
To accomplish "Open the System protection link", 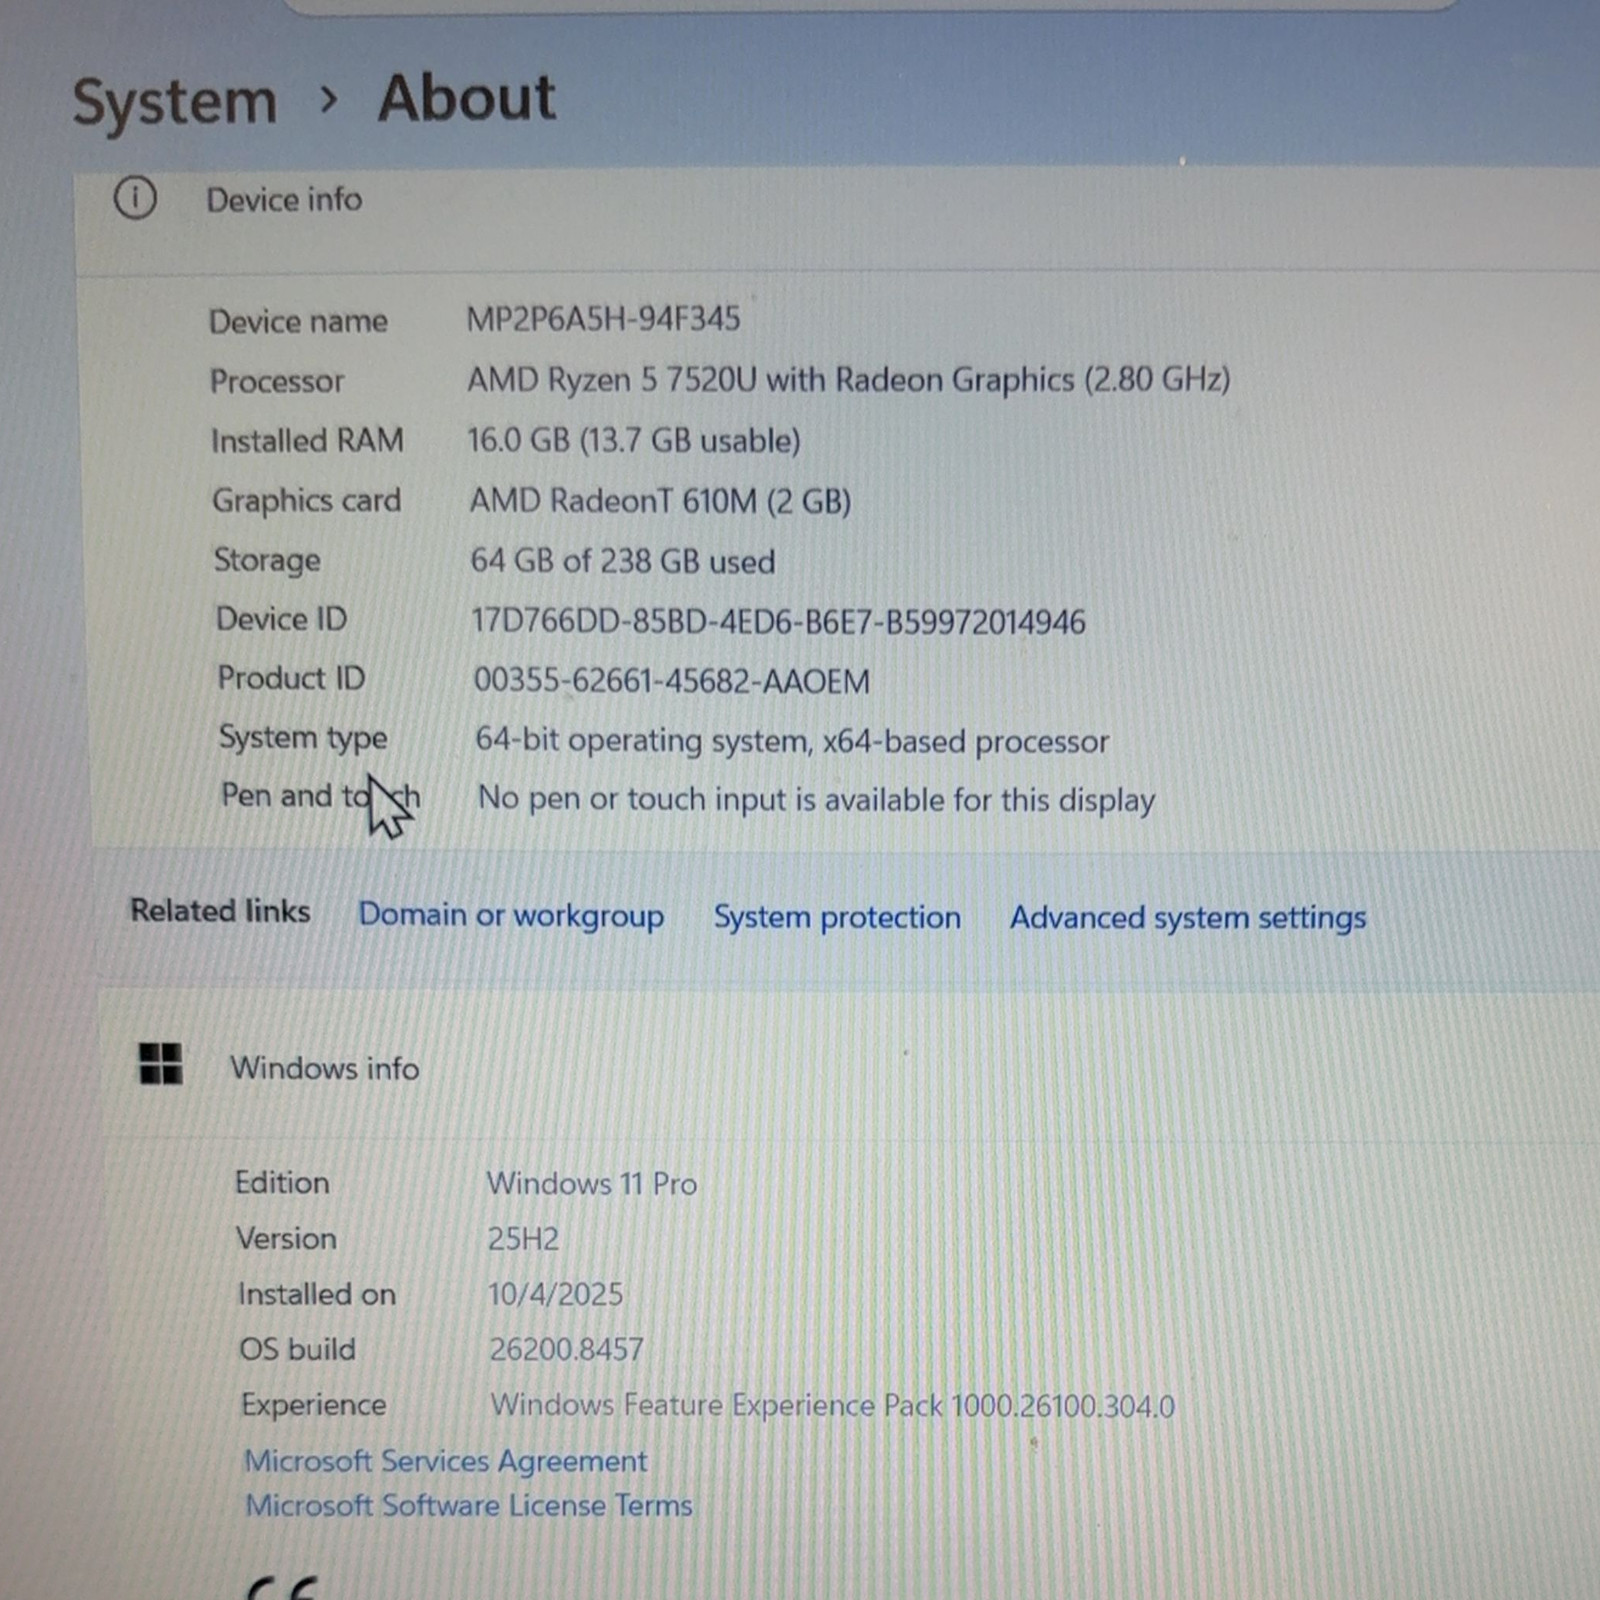I will [x=837, y=917].
